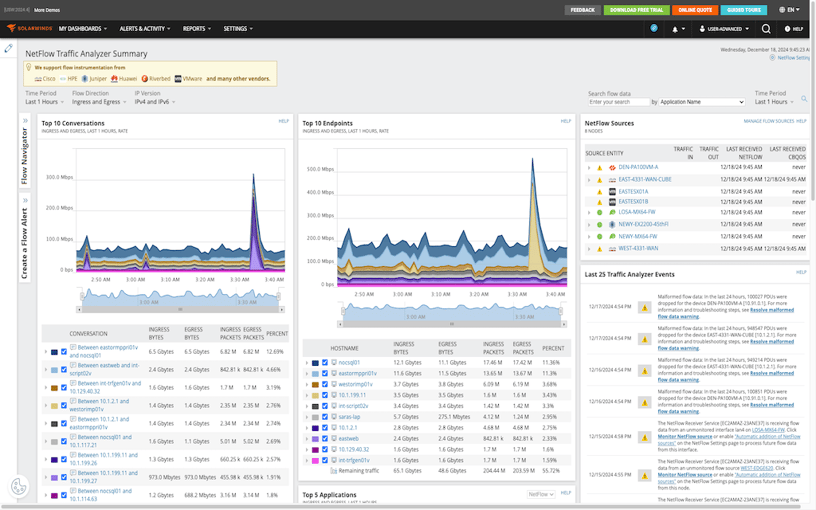The height and width of the screenshot is (510, 816).
Task: Uncheck the nocsql01 endpoint checkbox
Action: (x=326, y=363)
